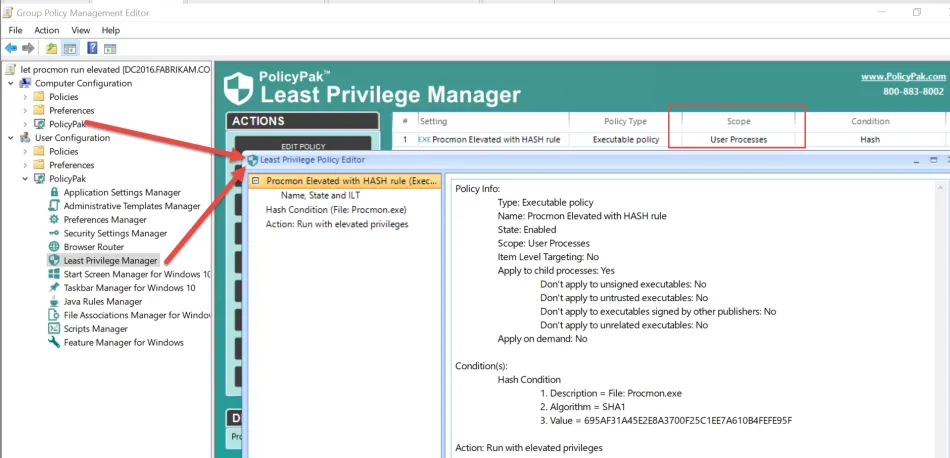950x458 pixels.
Task: Click the Scope column header
Action: (739, 121)
